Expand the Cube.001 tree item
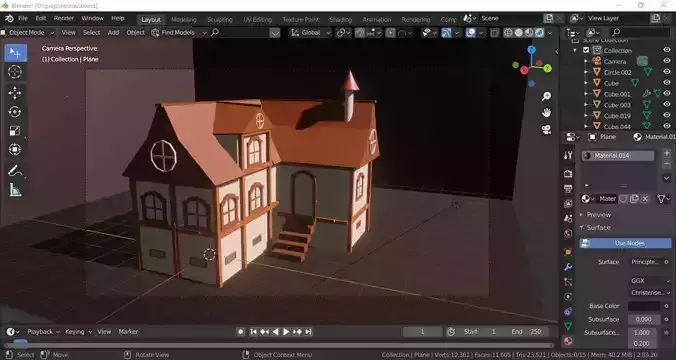Image resolution: width=676 pixels, height=360 pixels. point(586,94)
